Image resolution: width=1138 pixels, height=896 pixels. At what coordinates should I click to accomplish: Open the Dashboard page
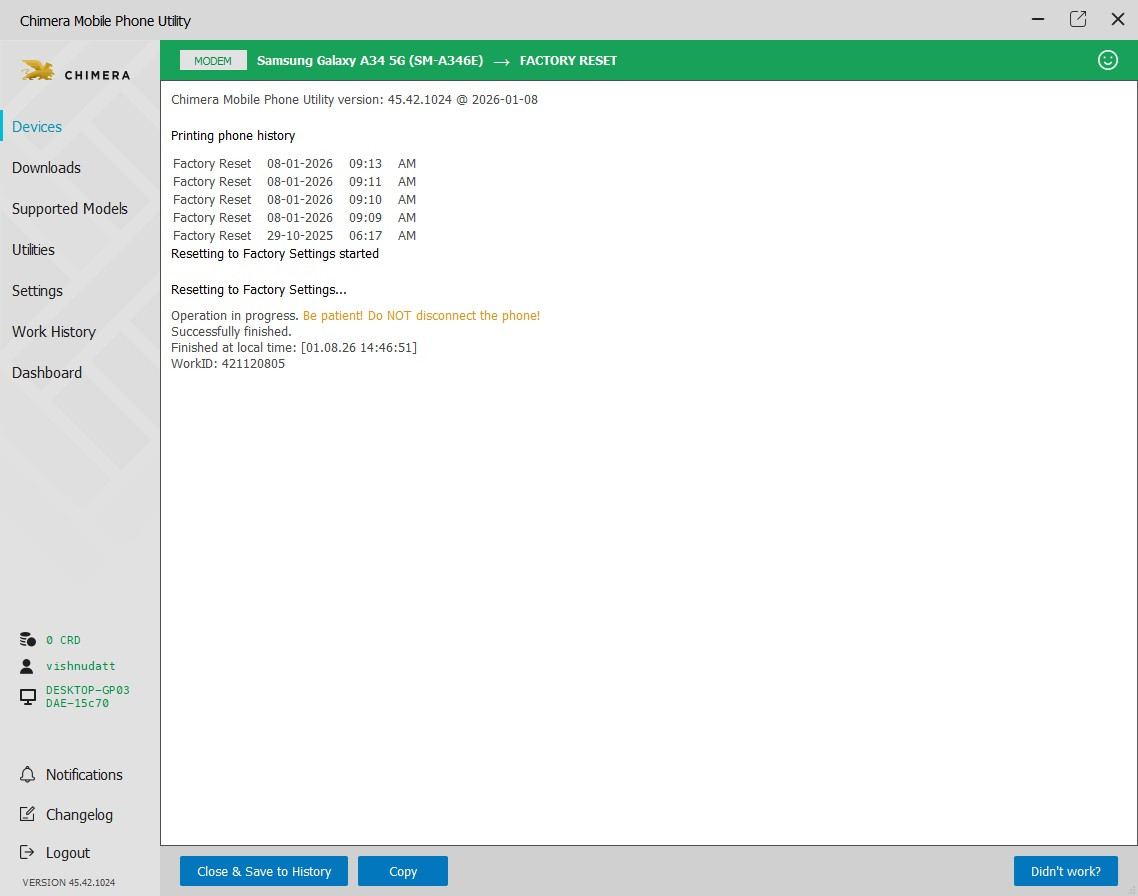click(46, 373)
